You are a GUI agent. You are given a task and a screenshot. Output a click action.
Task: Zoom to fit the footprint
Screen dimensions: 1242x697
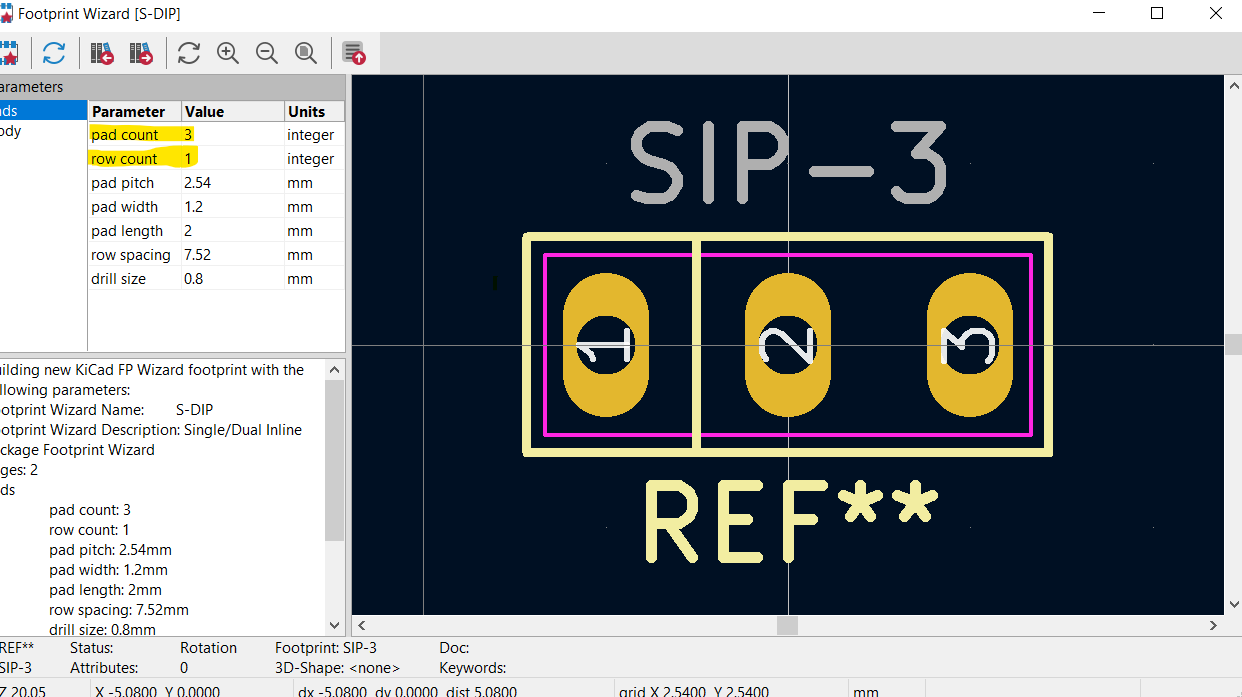[x=306, y=53]
